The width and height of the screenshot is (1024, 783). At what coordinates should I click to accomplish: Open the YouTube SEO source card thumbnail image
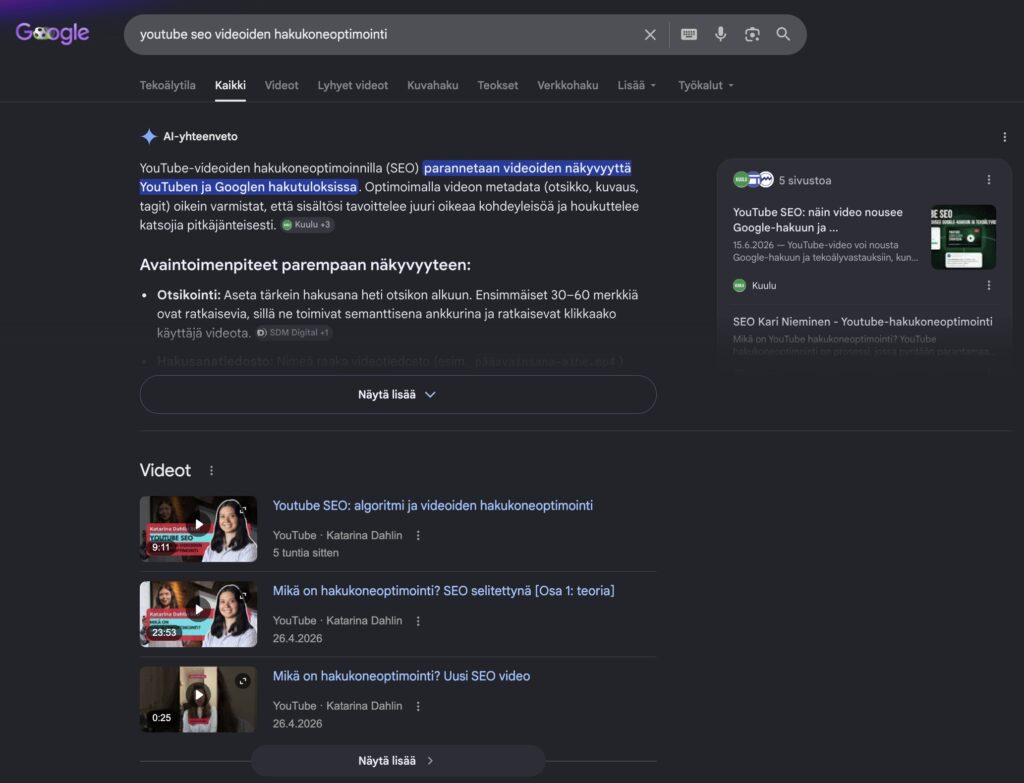click(x=963, y=237)
